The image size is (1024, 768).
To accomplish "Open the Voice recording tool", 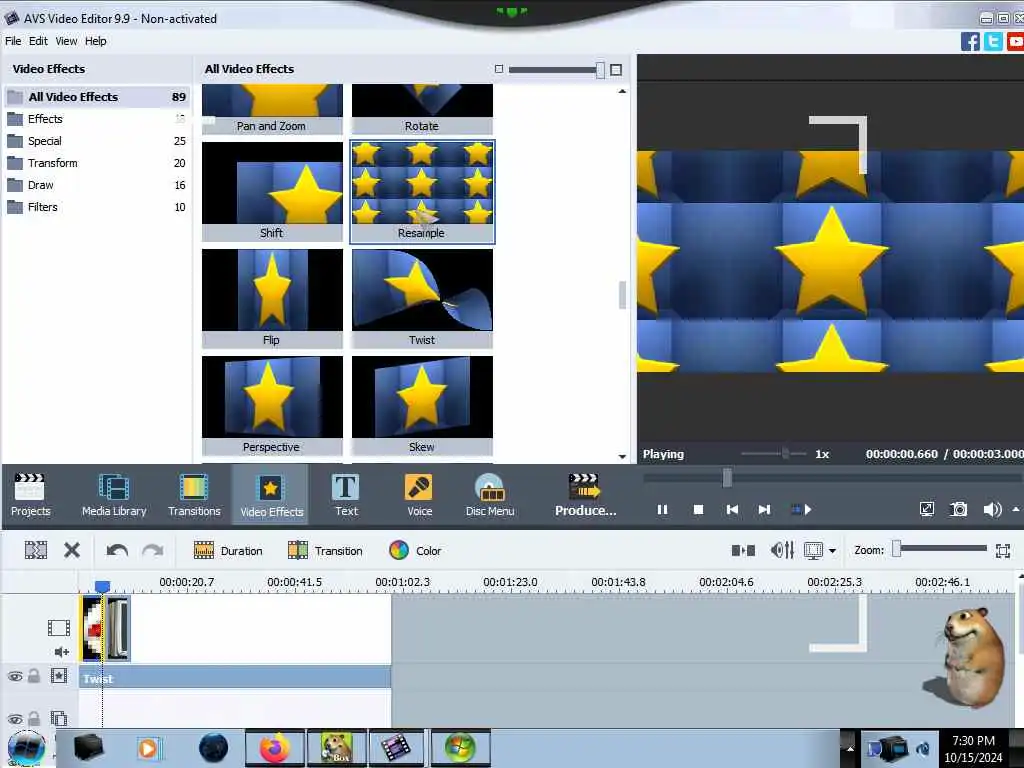I will [x=419, y=494].
